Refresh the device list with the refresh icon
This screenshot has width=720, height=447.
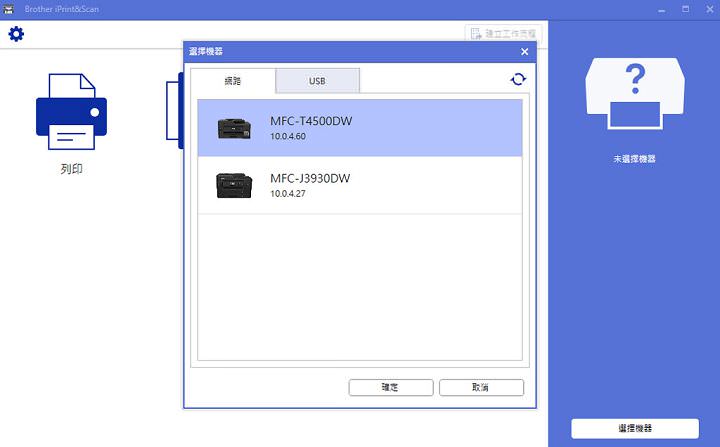click(518, 79)
